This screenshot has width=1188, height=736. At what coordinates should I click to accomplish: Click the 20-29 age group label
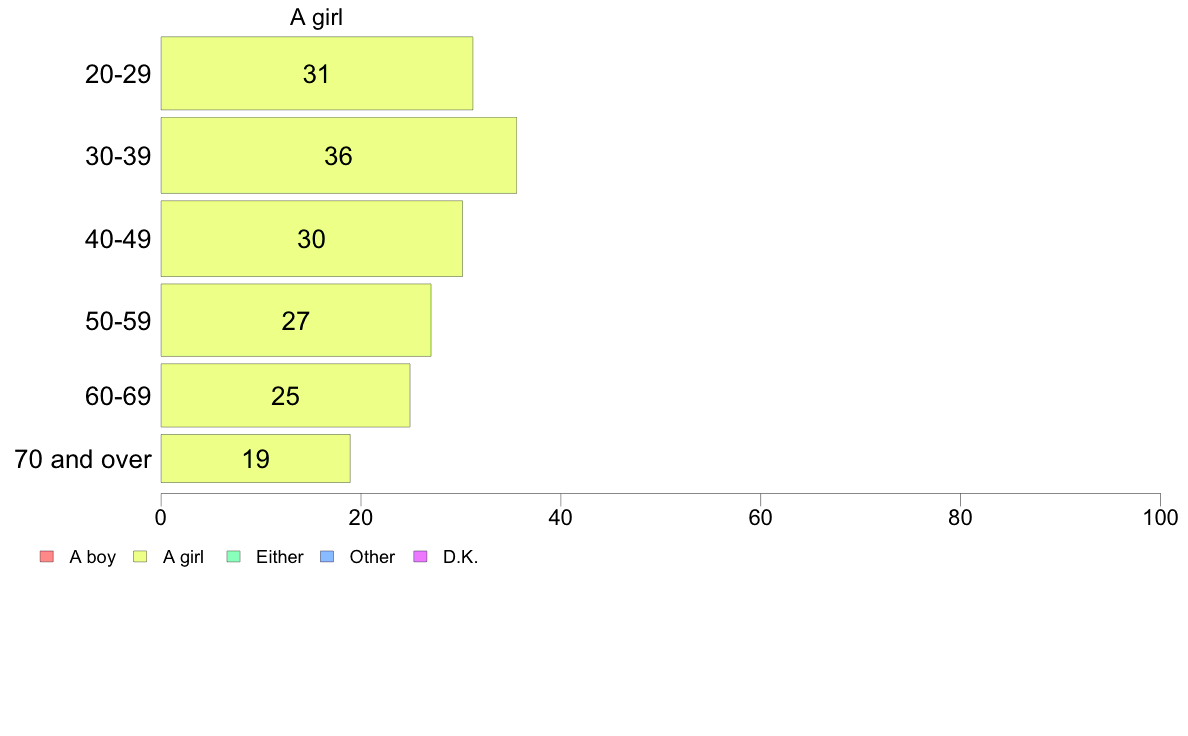pyautogui.click(x=117, y=74)
